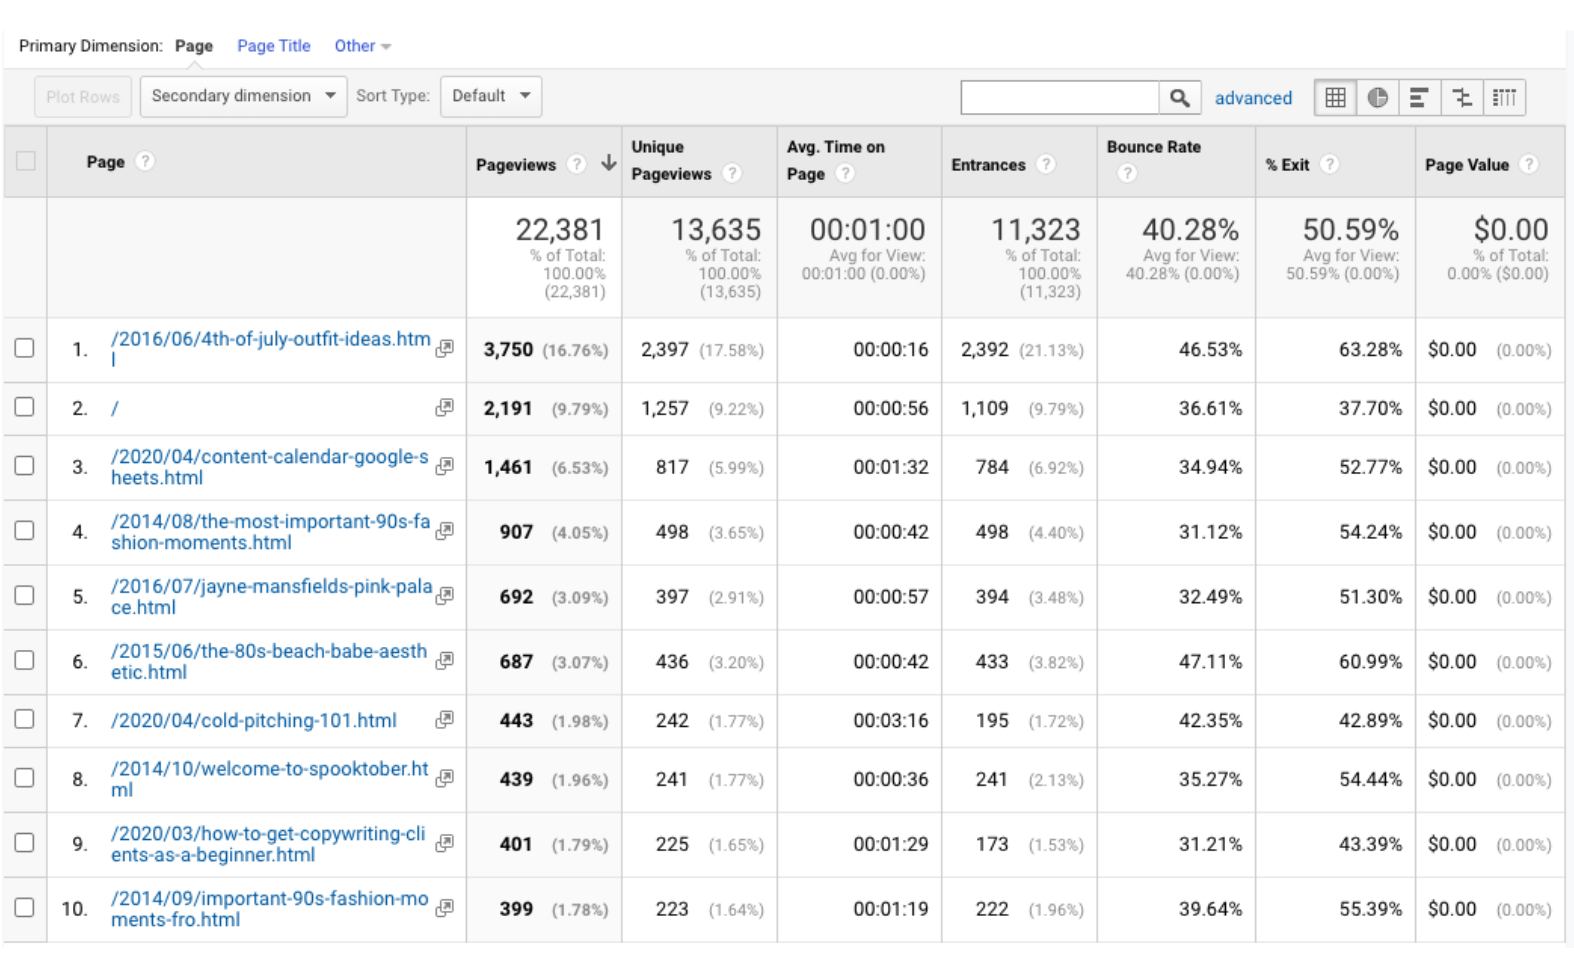Check row 3 content-calendar checkbox

click(x=25, y=466)
